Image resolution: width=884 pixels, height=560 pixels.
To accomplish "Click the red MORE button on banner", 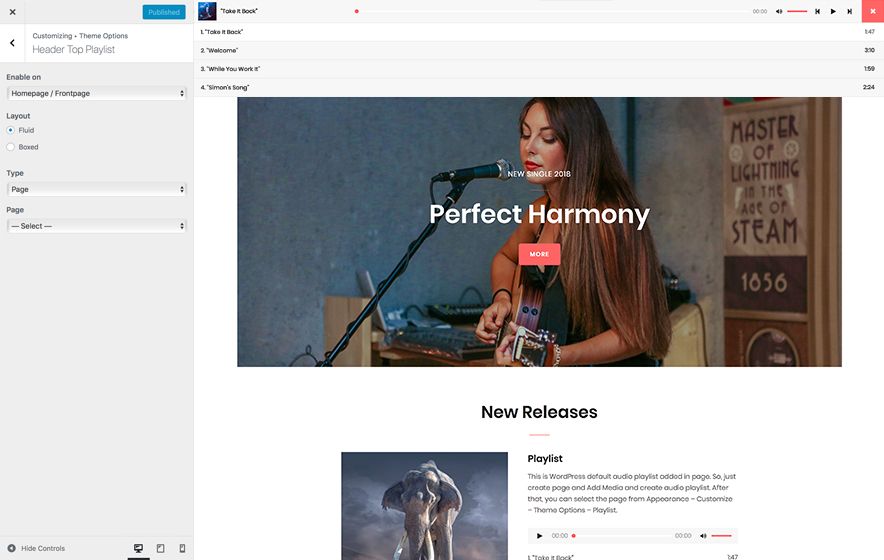I will (x=539, y=254).
